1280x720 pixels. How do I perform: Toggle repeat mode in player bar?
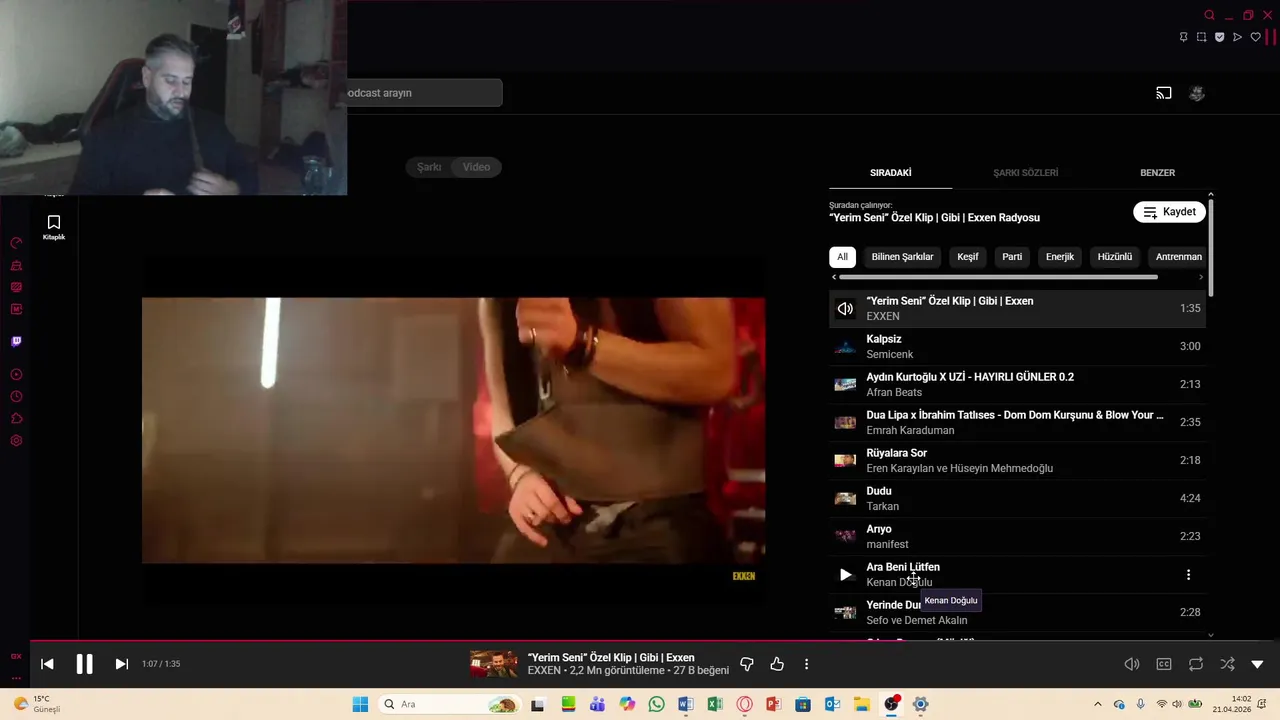(x=1196, y=664)
